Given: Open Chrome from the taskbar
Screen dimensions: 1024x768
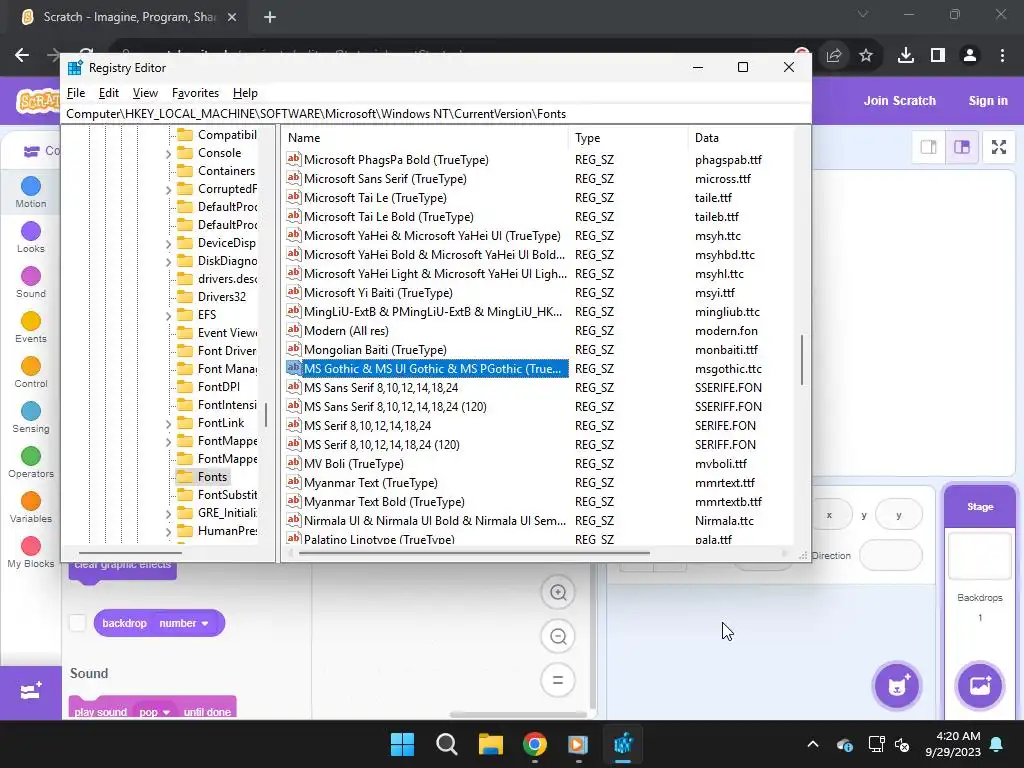Looking at the screenshot, I should tap(535, 744).
